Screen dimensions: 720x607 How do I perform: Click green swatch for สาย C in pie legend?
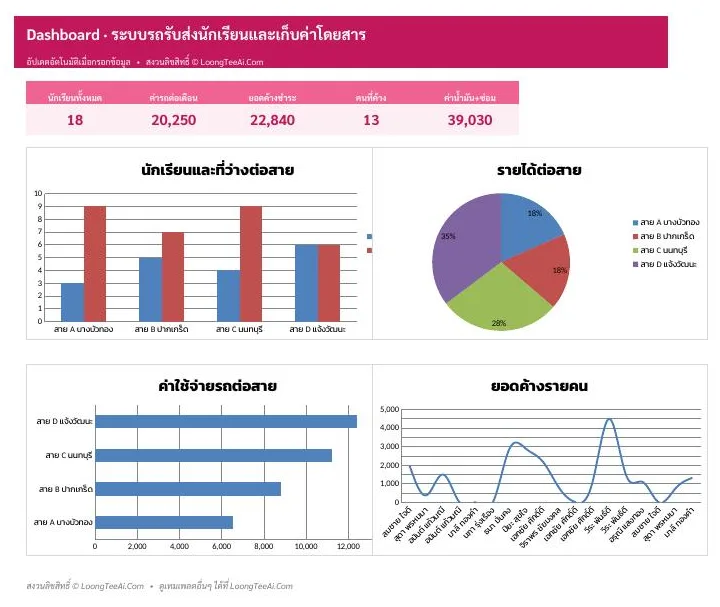tap(636, 250)
